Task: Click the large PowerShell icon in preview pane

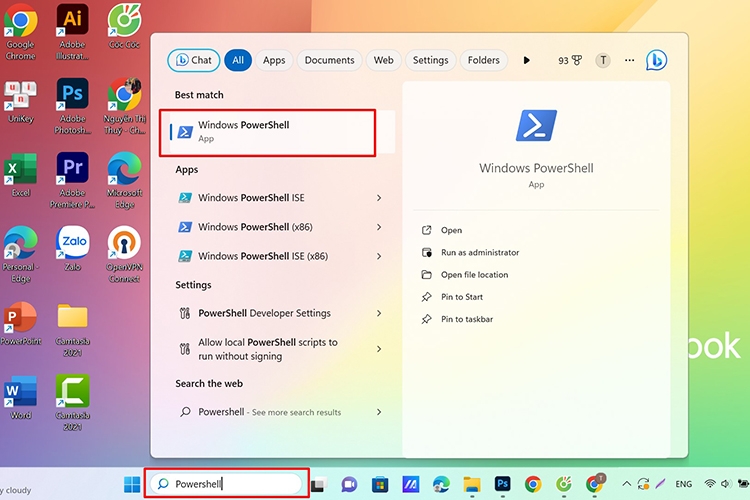Action: coord(536,125)
